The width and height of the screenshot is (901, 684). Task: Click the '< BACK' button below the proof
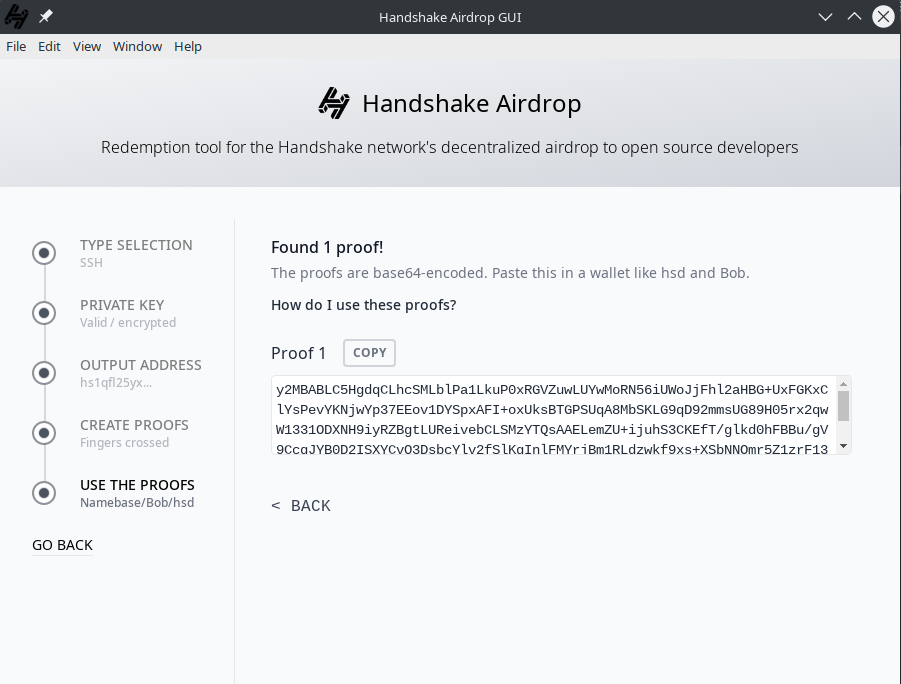(301, 505)
